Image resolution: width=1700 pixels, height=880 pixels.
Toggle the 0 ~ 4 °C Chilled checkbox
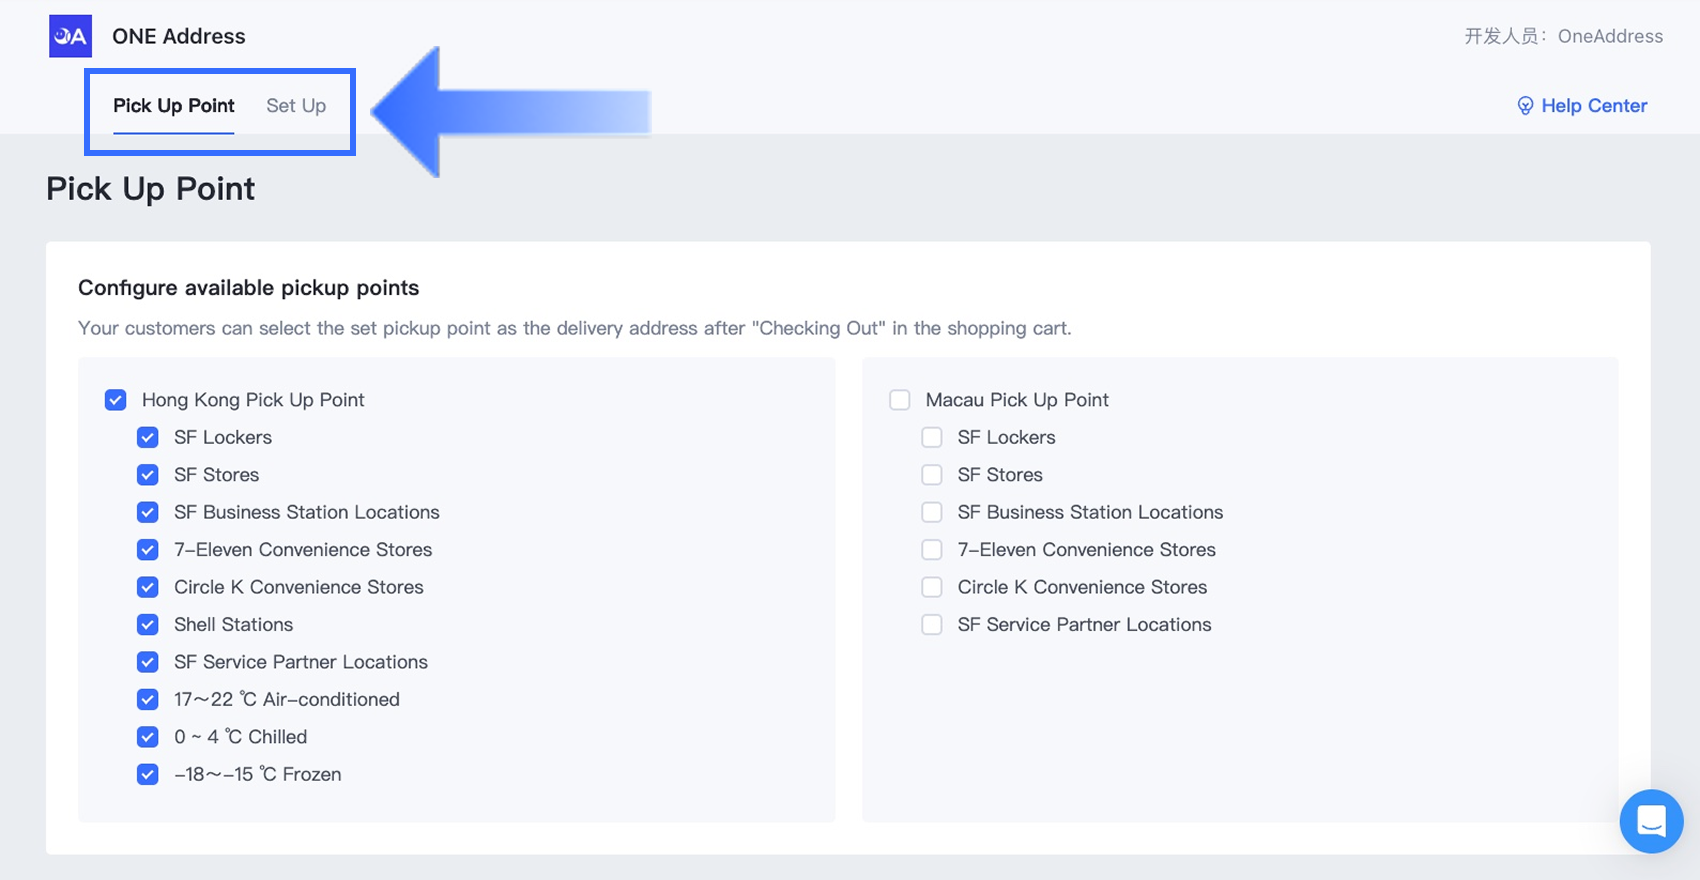148,737
